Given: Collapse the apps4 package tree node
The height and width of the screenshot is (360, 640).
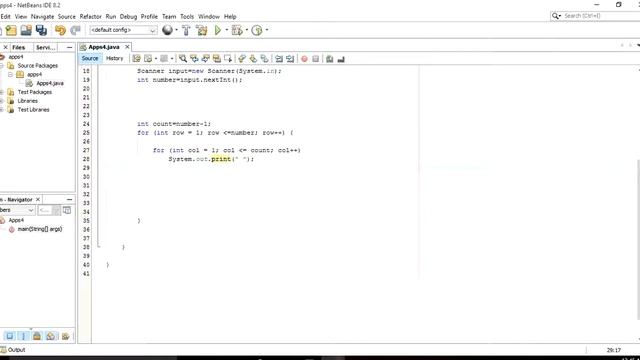Looking at the screenshot, I should [x=10, y=74].
